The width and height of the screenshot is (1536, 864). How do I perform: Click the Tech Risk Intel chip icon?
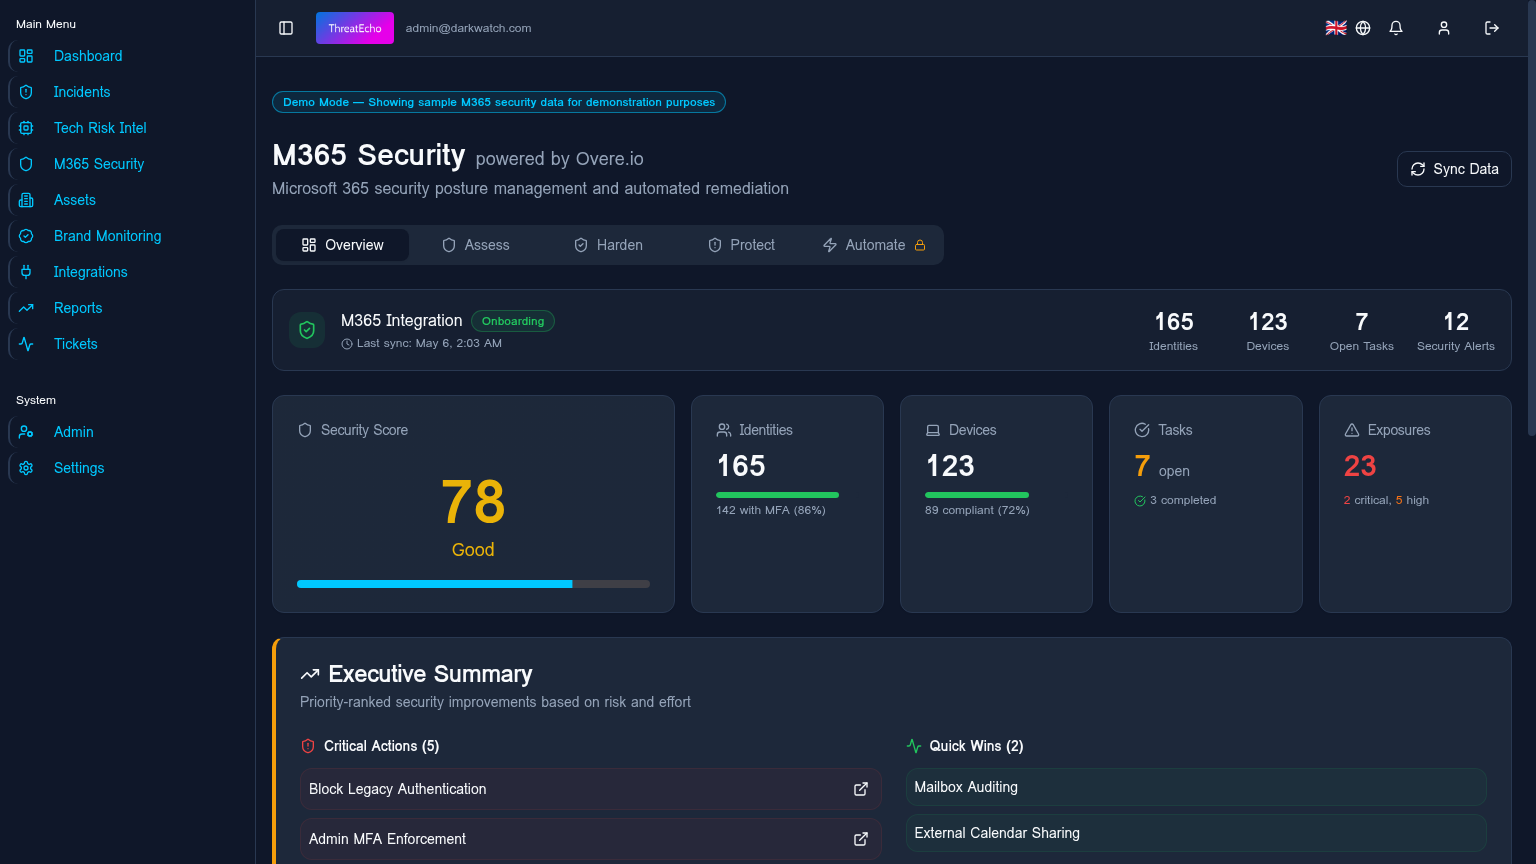[x=26, y=128]
